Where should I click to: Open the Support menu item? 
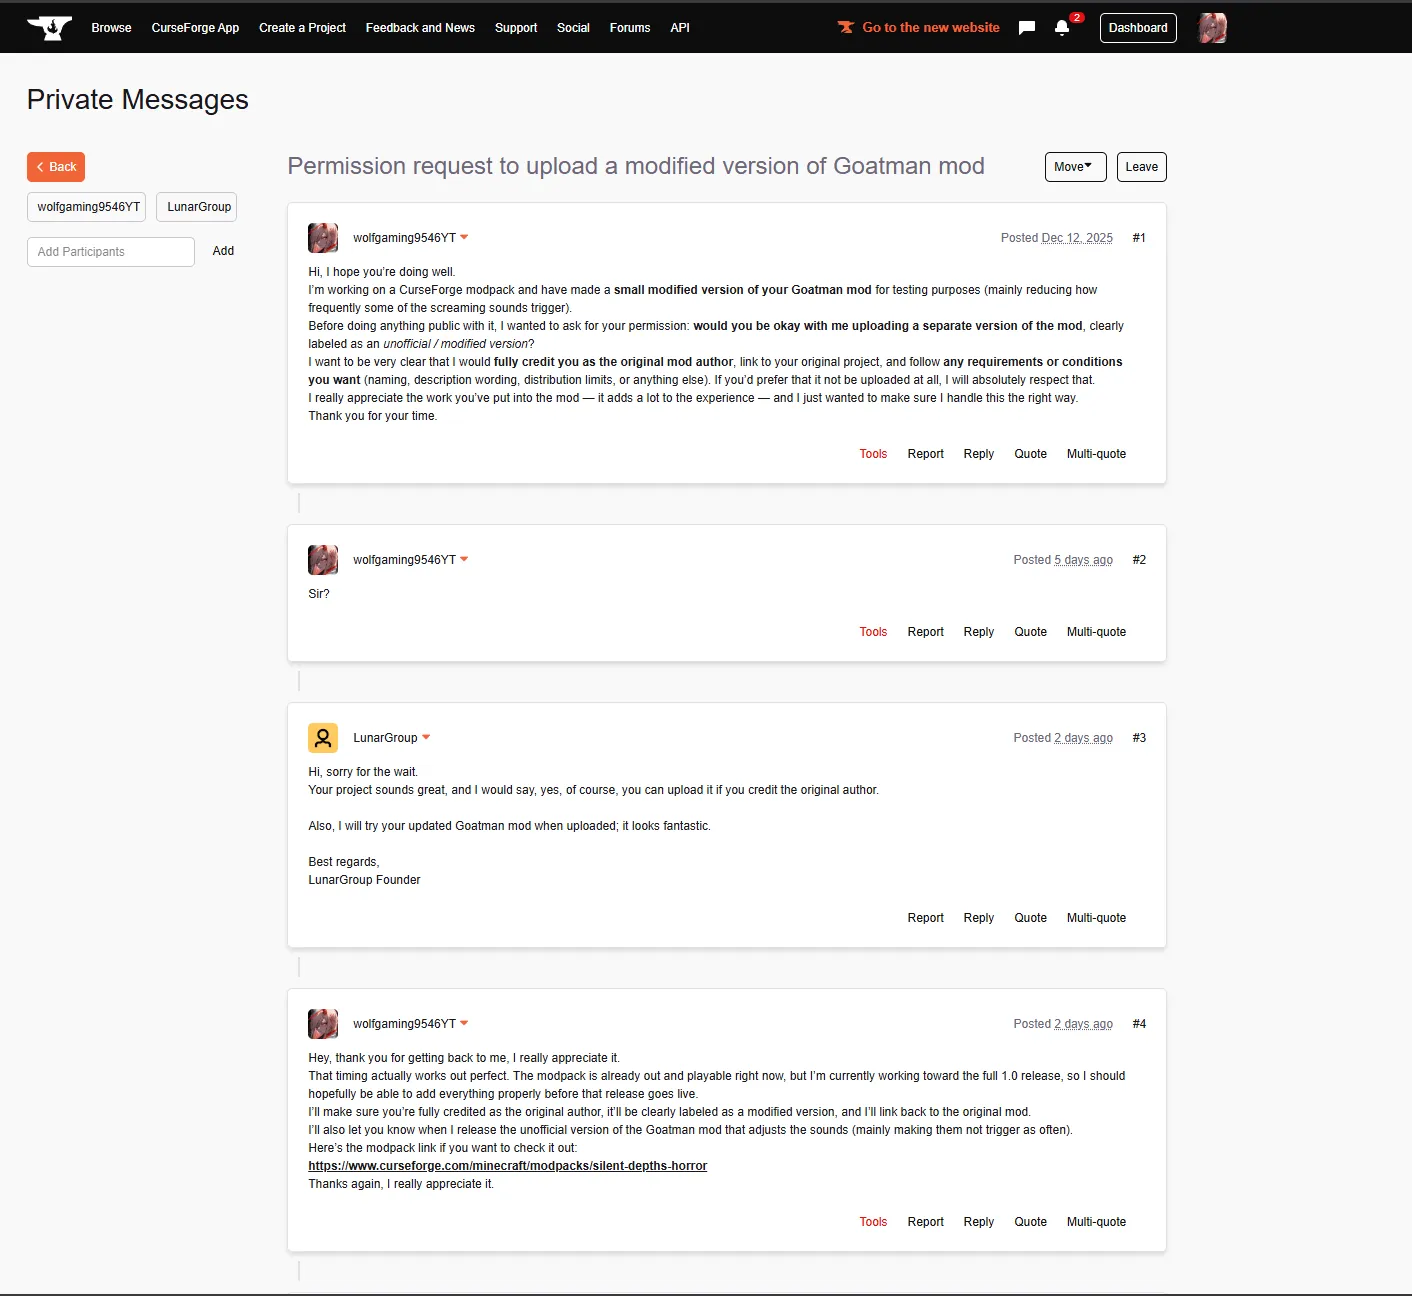pyautogui.click(x=516, y=28)
